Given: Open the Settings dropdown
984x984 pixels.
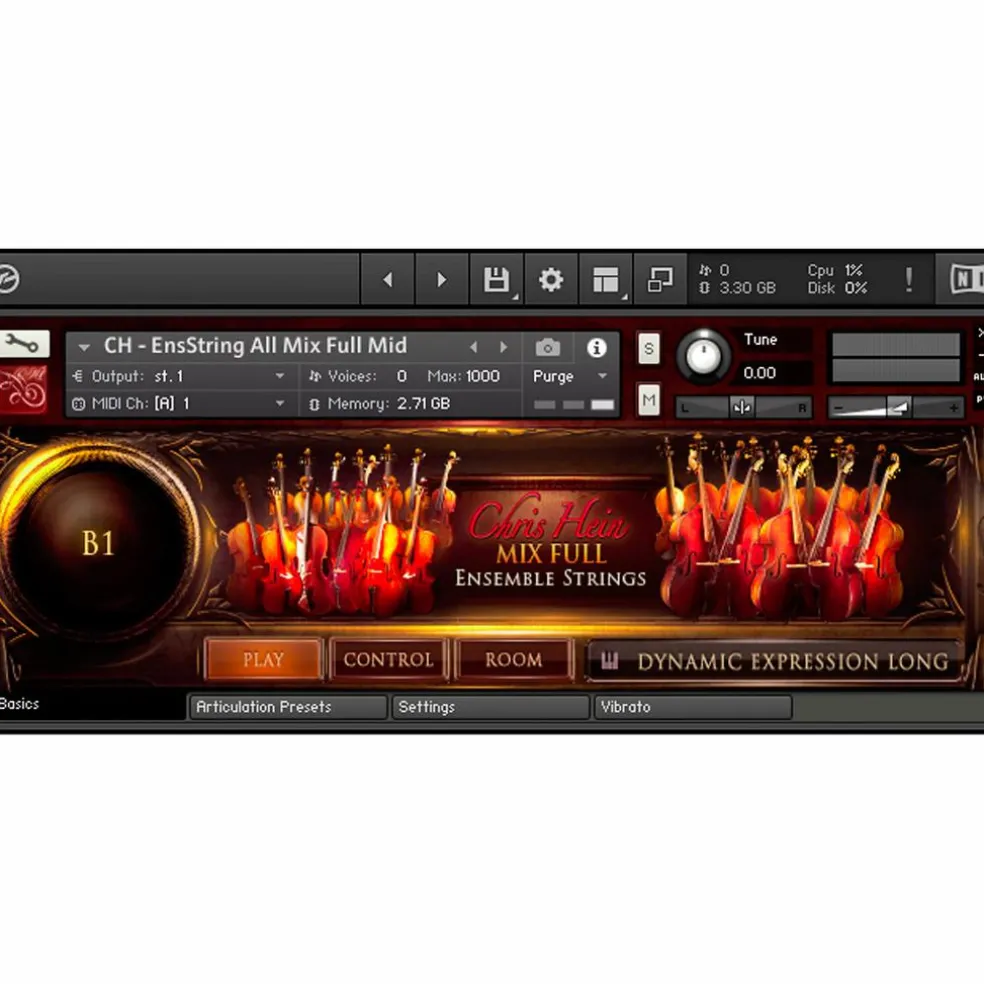Looking at the screenshot, I should [x=490, y=707].
